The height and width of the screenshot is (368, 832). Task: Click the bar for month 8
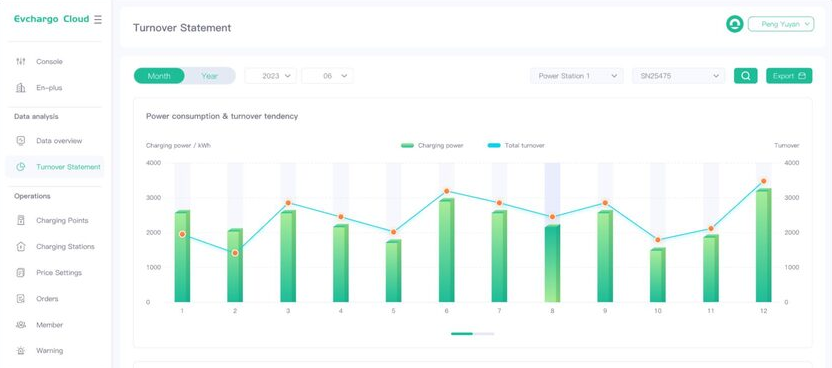click(552, 264)
